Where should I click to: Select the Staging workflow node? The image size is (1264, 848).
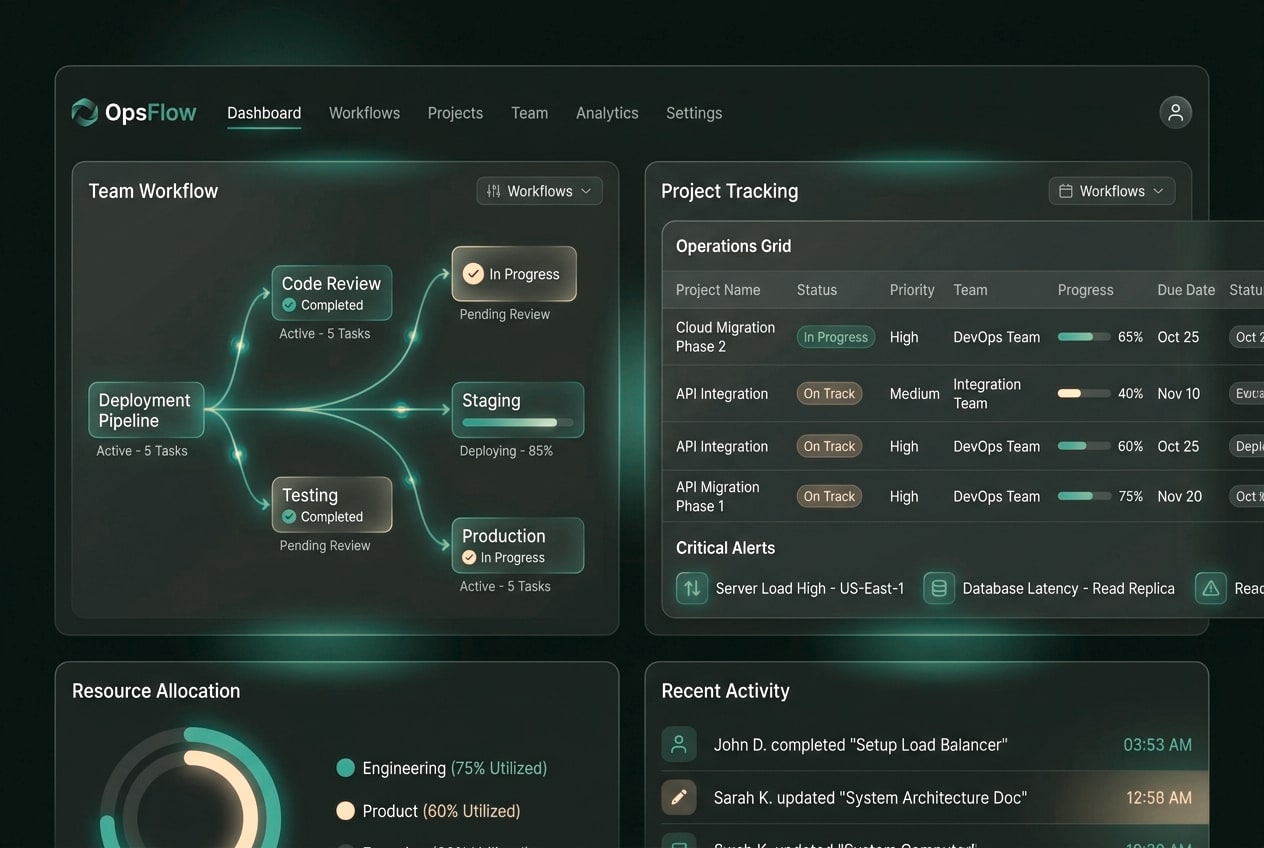coord(517,409)
